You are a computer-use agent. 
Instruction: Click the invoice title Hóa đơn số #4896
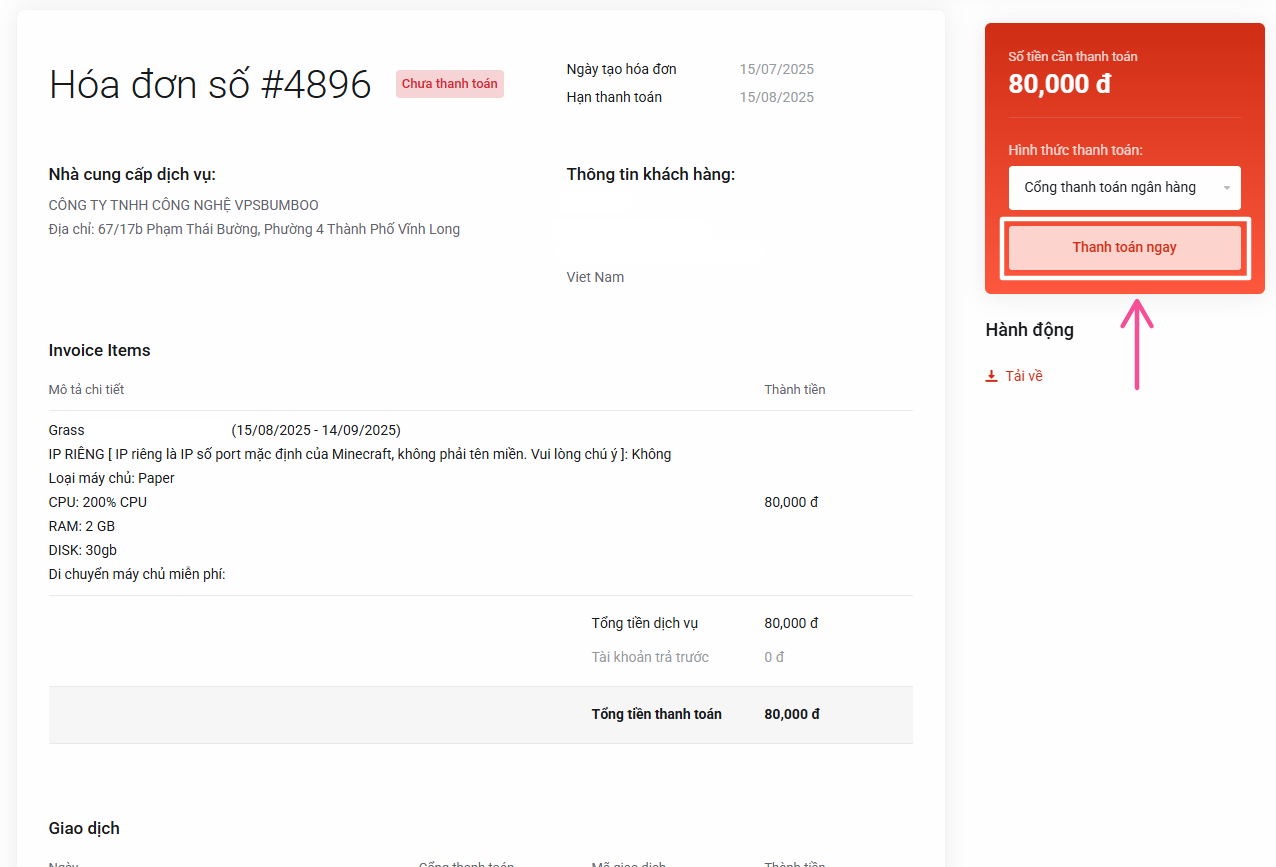[x=210, y=85]
